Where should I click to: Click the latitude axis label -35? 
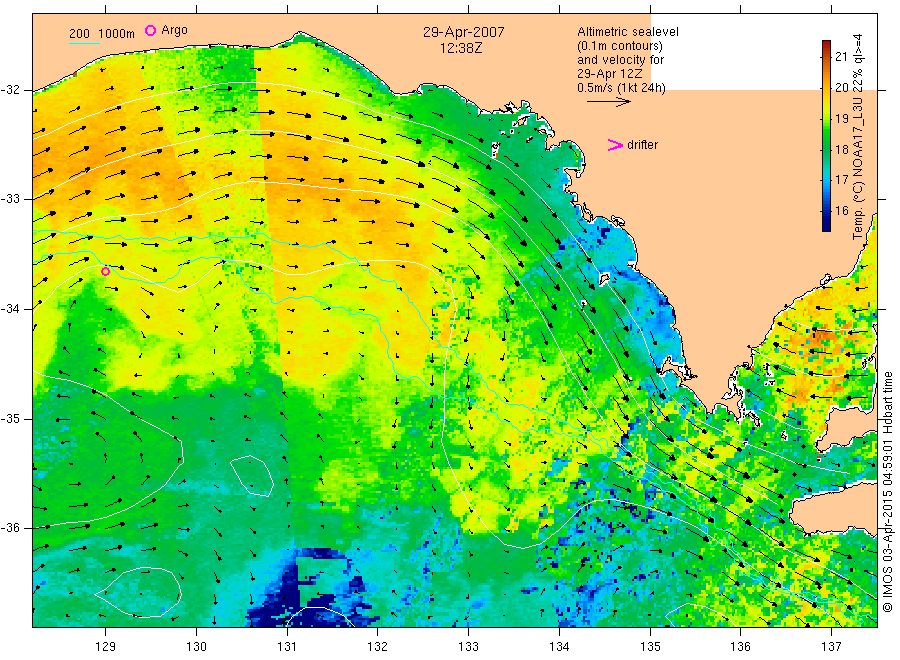click(10, 419)
